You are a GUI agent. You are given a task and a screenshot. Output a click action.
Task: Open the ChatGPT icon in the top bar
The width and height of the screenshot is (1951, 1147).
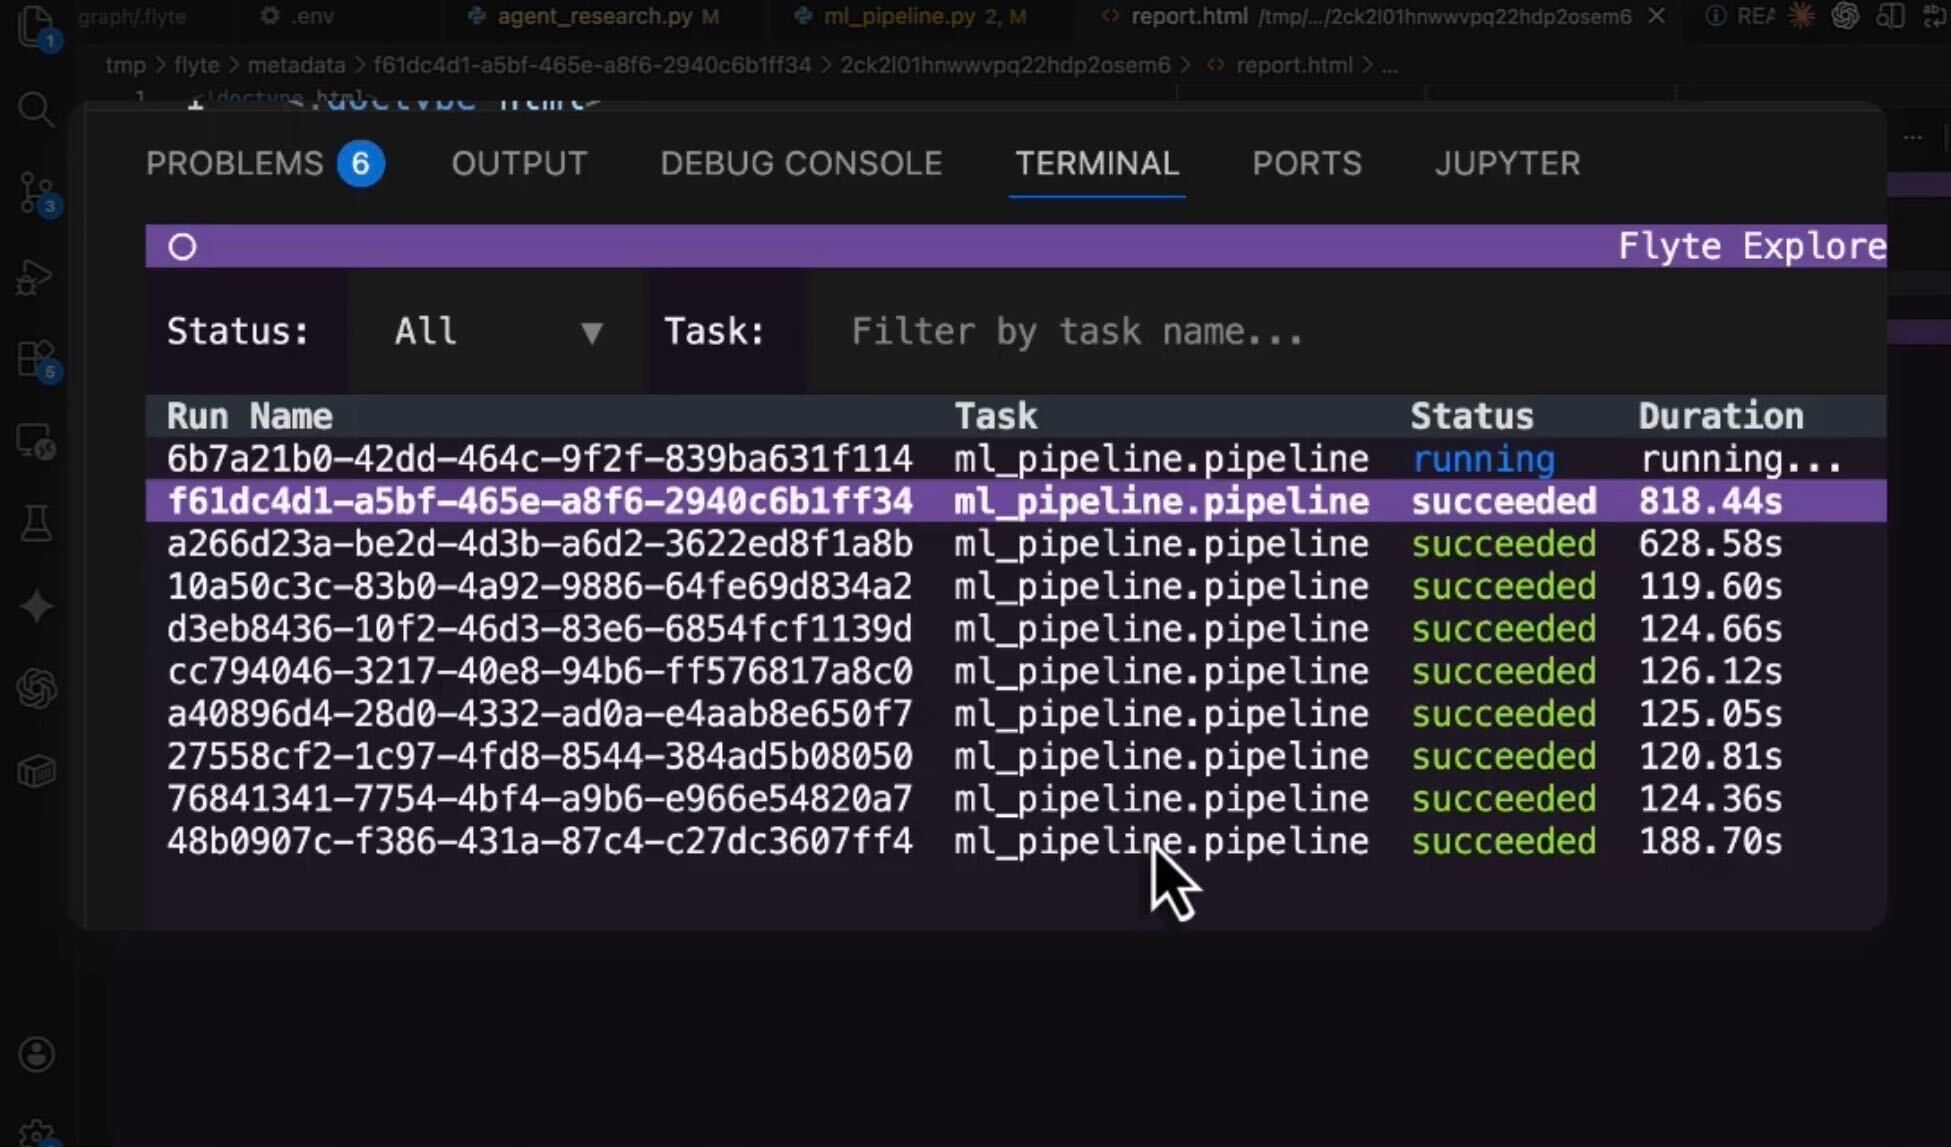tap(1845, 16)
